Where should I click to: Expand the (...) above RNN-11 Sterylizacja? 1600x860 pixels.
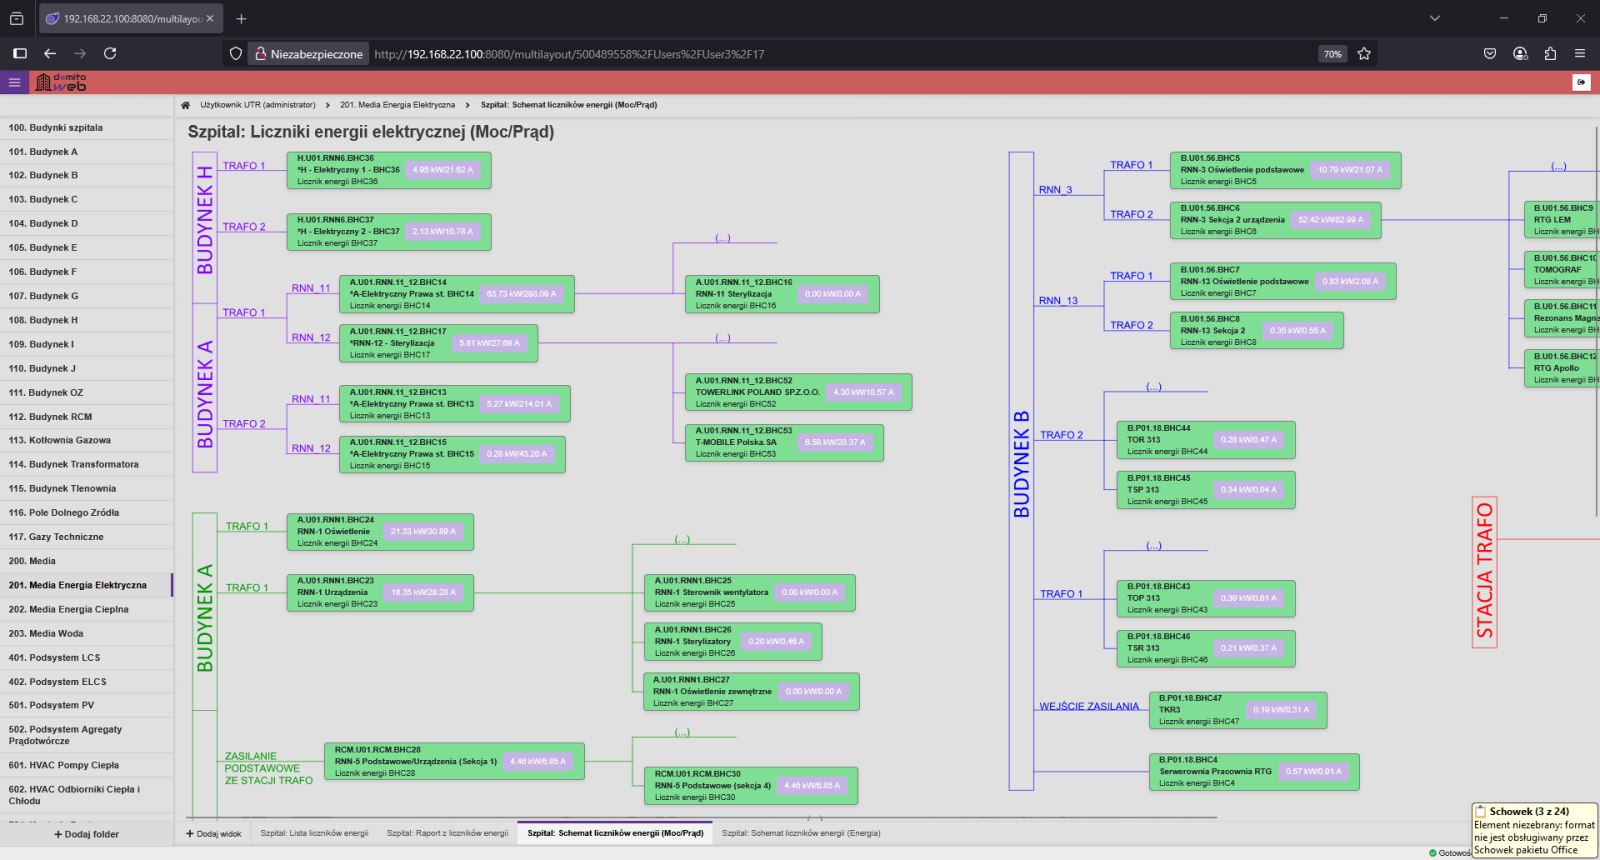723,238
